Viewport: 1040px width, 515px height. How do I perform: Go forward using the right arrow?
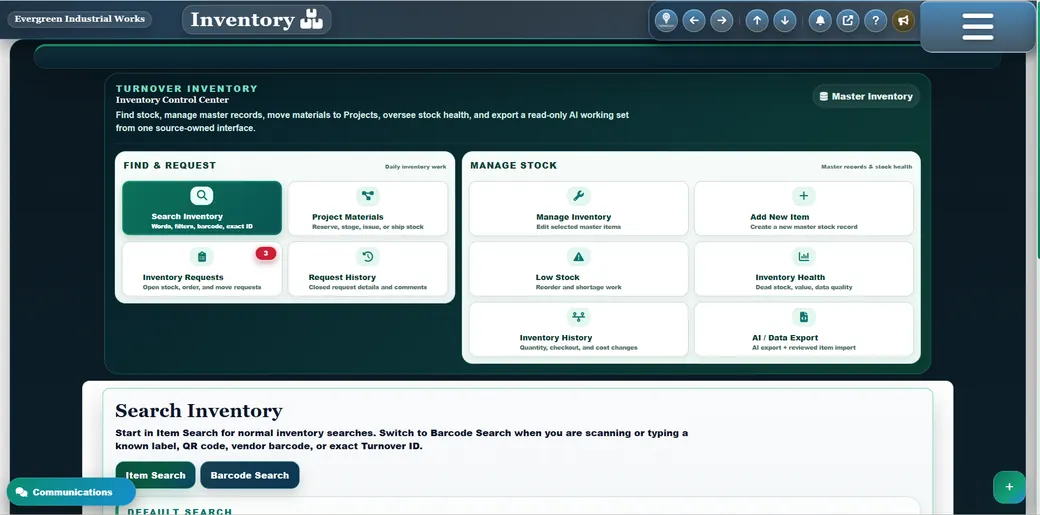pos(722,20)
